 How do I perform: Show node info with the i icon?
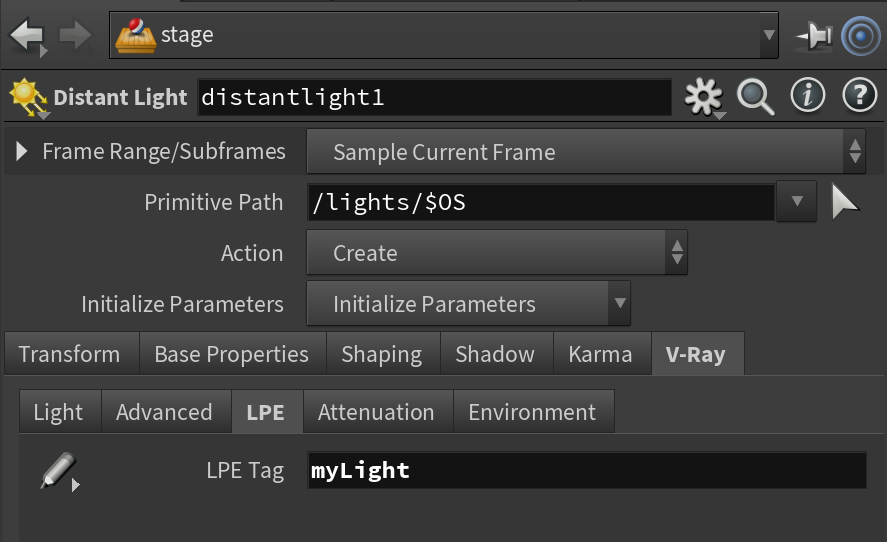click(x=807, y=95)
